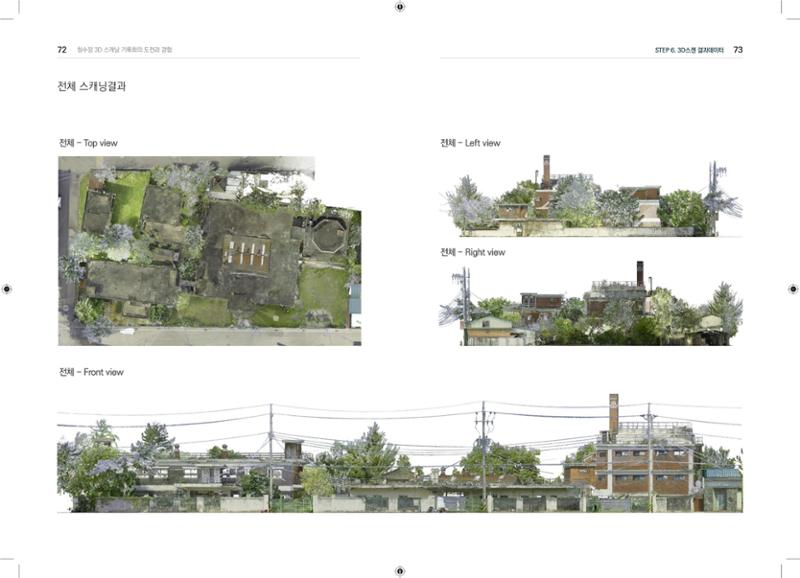800x578 pixels.
Task: Click the skylight roof panel in top view
Action: coord(246,254)
